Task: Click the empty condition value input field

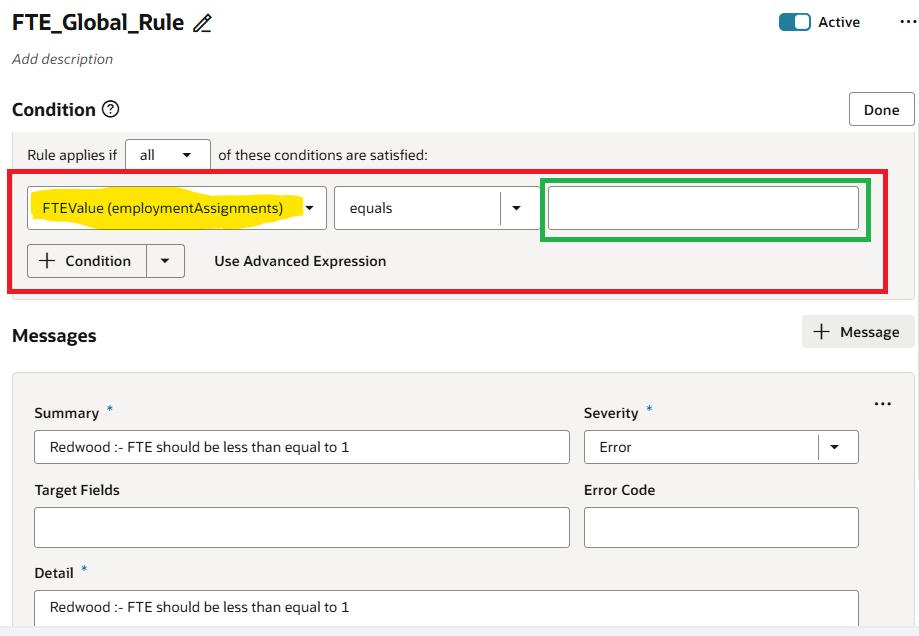Action: [703, 208]
